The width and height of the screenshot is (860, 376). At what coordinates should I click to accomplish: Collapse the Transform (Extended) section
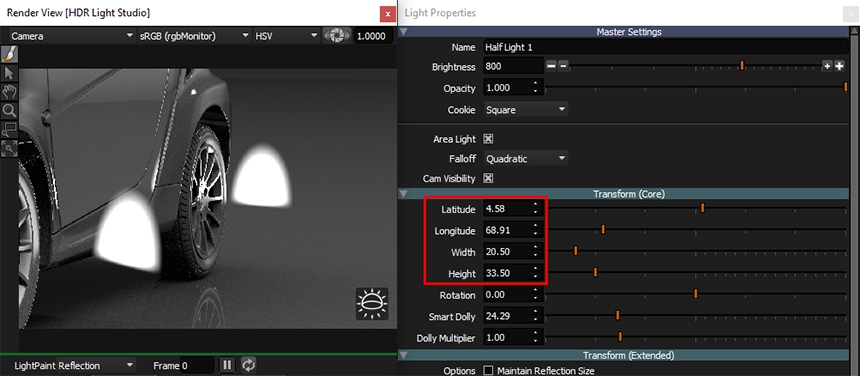click(x=405, y=355)
